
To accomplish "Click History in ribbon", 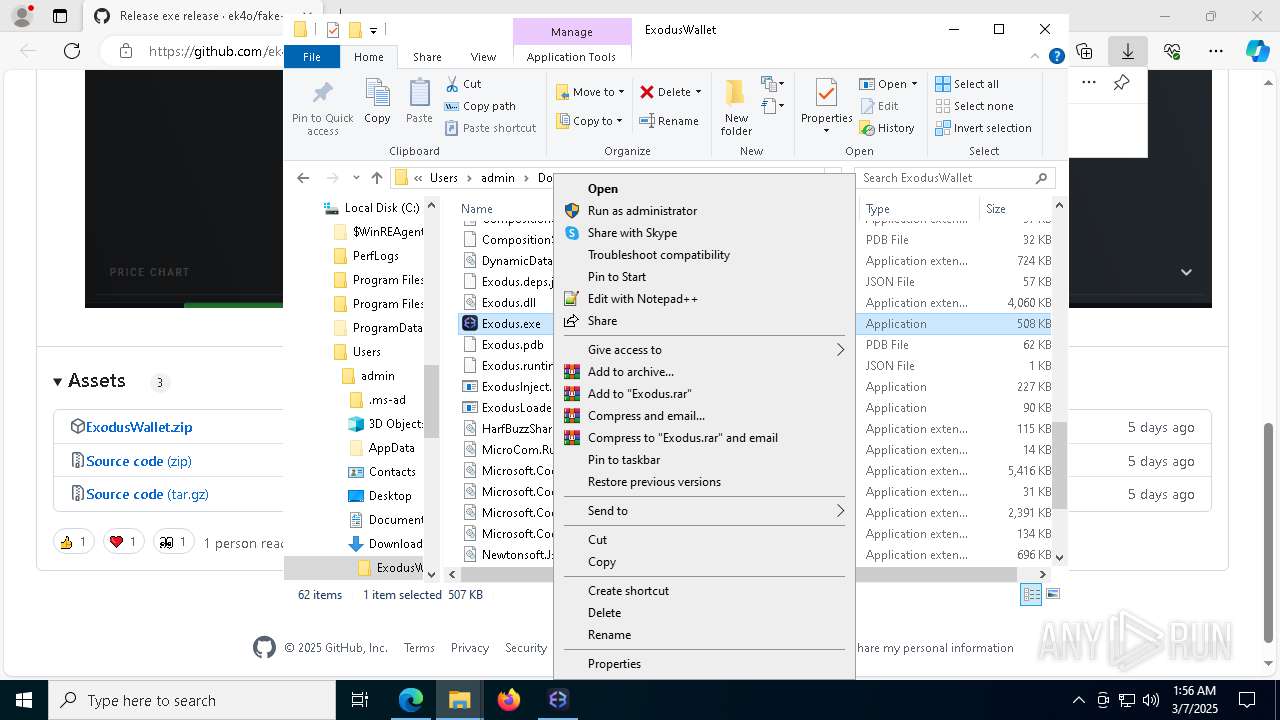I will (x=887, y=128).
